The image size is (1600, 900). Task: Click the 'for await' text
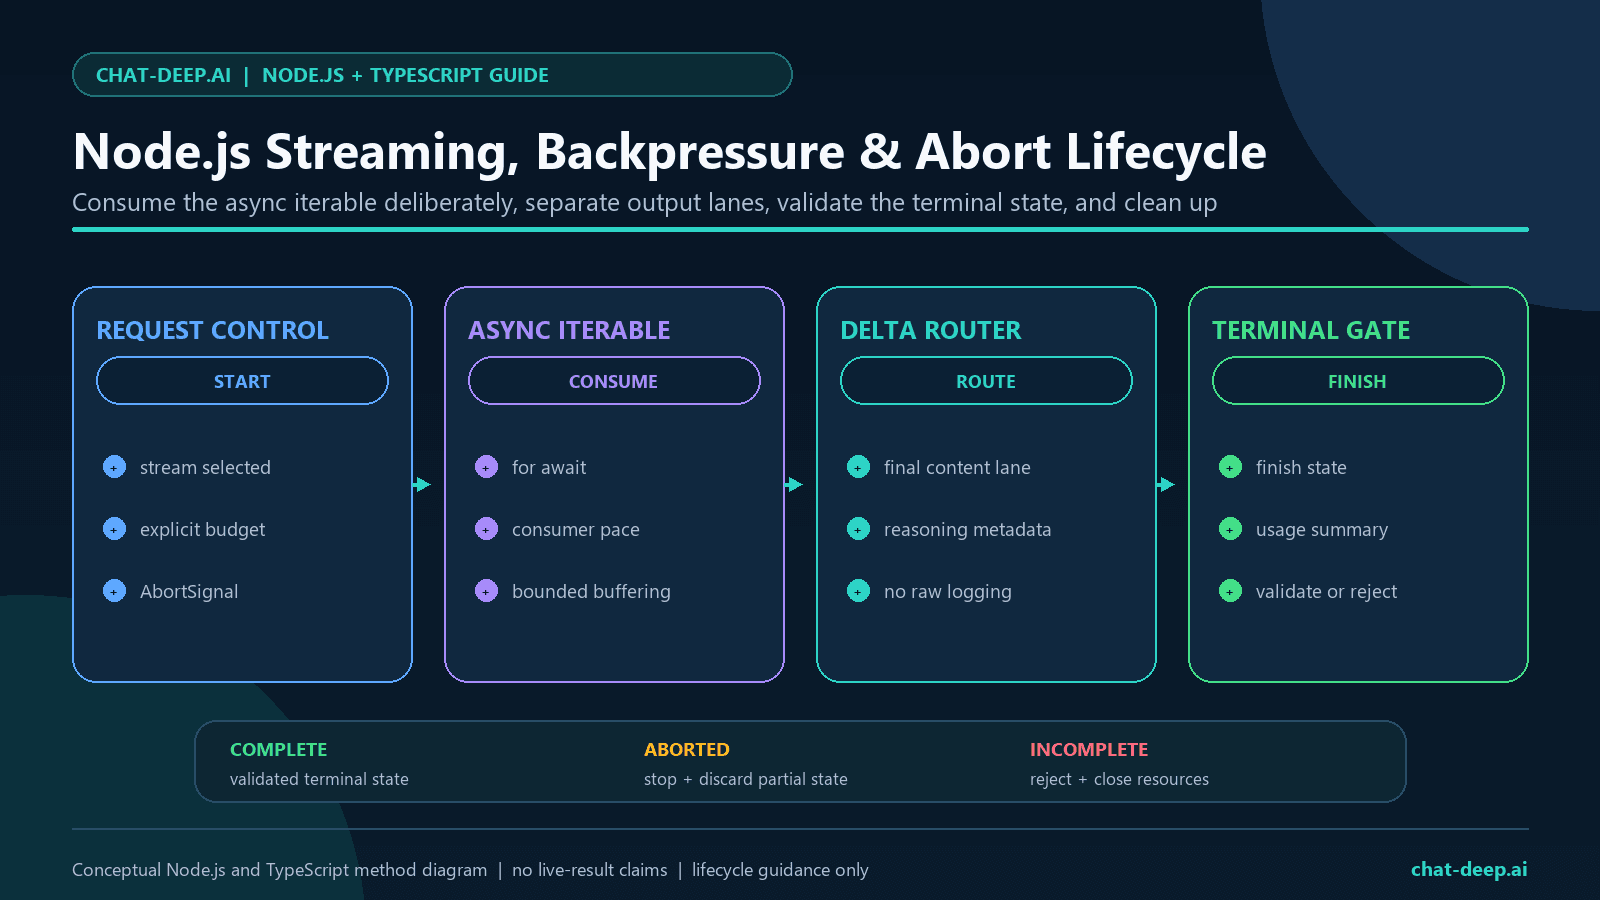click(549, 467)
